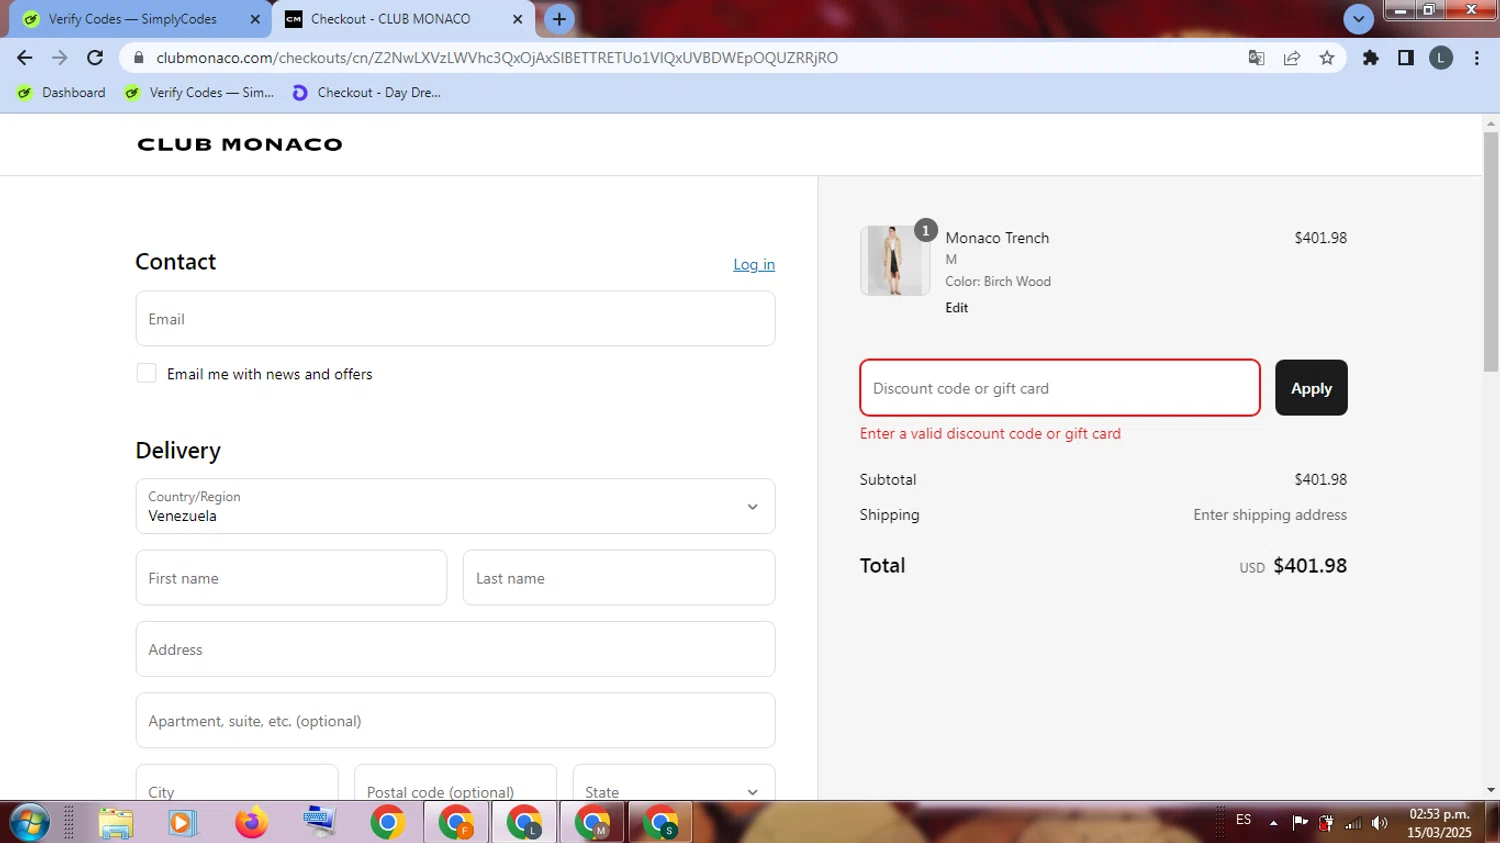The width and height of the screenshot is (1500, 843).
Task: Open the Verify Codes bookmark
Action: click(199, 92)
